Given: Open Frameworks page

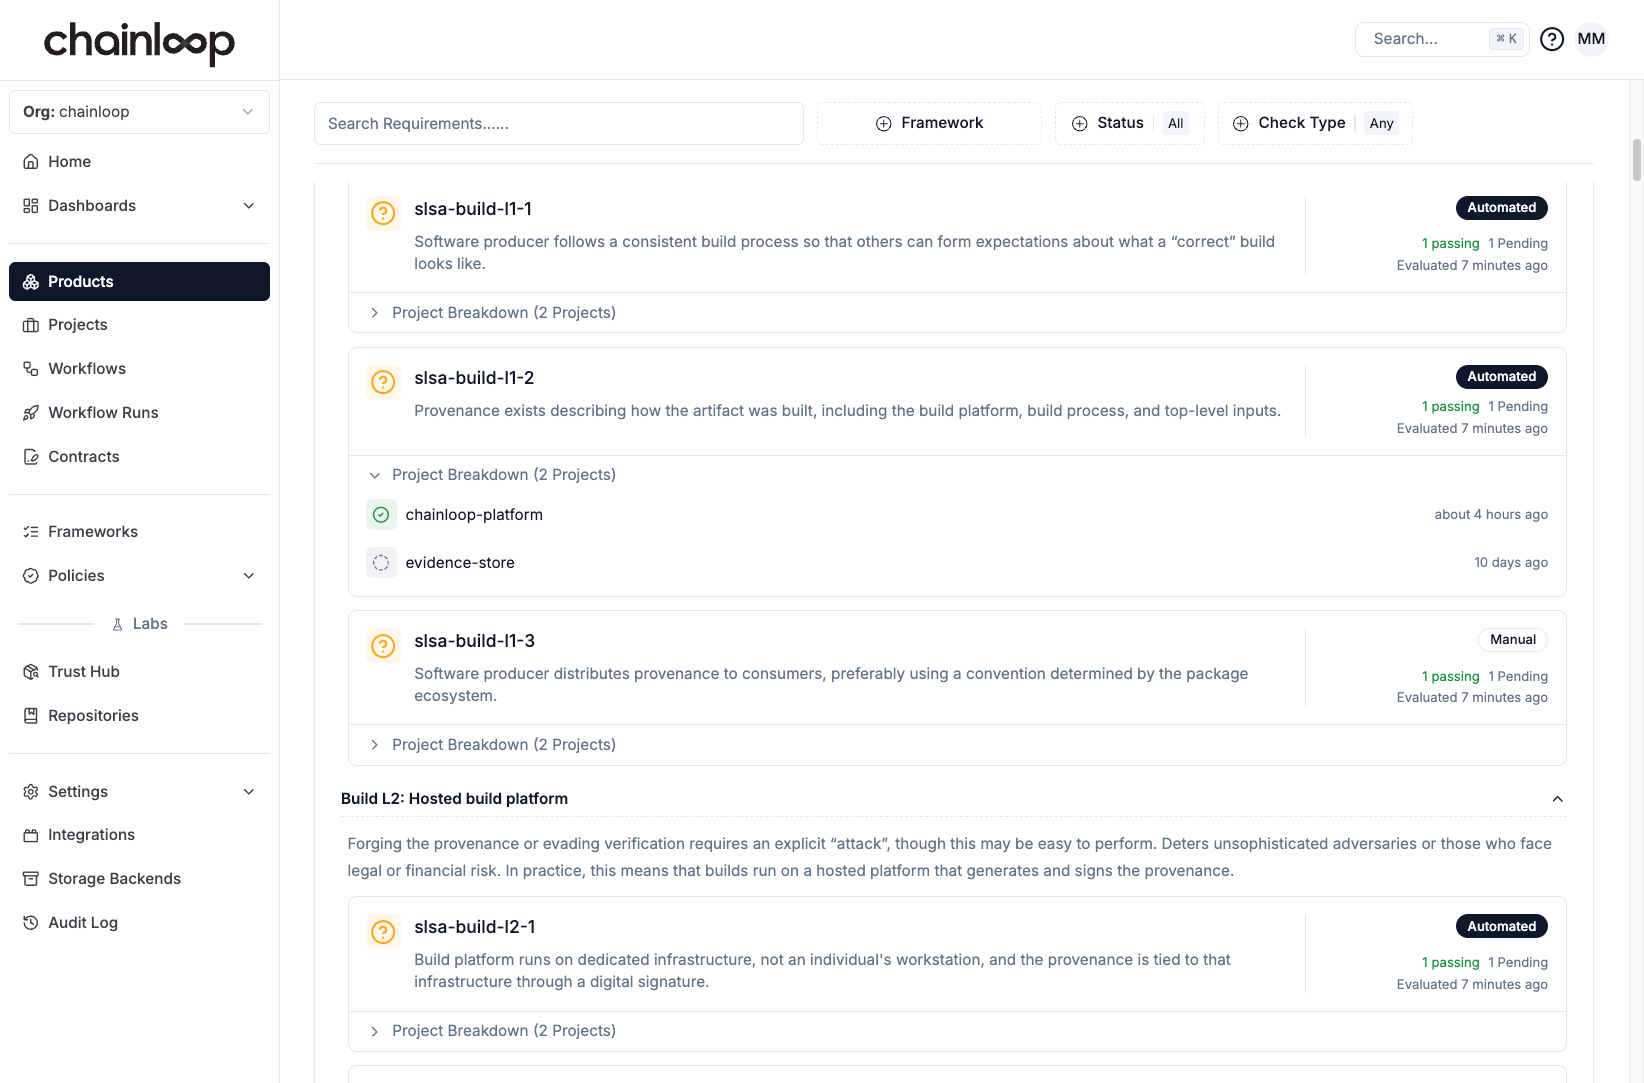Looking at the screenshot, I should 139,532.
